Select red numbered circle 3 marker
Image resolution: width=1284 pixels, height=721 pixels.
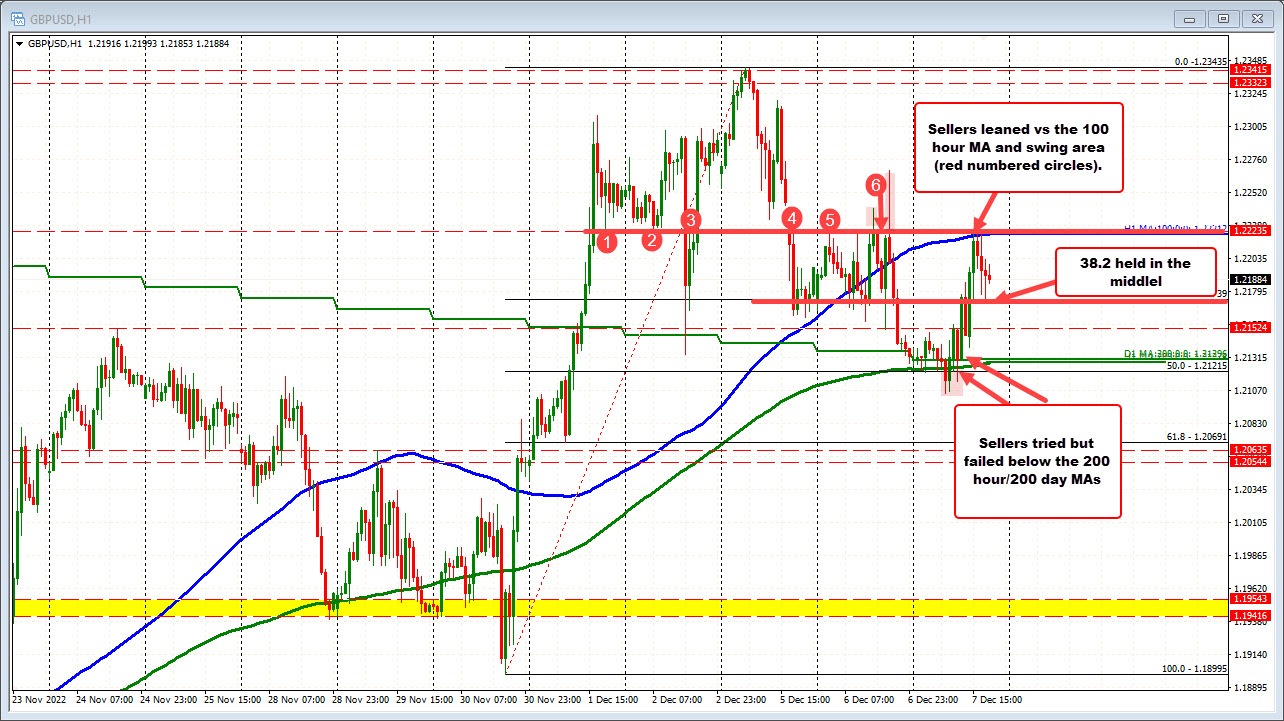(x=689, y=222)
